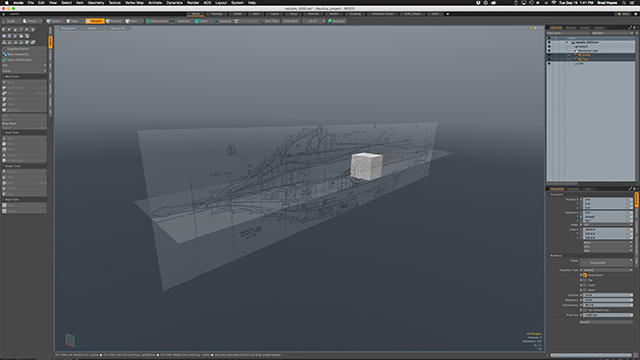Toggle the Keep Aspect checkbox

tap(584, 275)
